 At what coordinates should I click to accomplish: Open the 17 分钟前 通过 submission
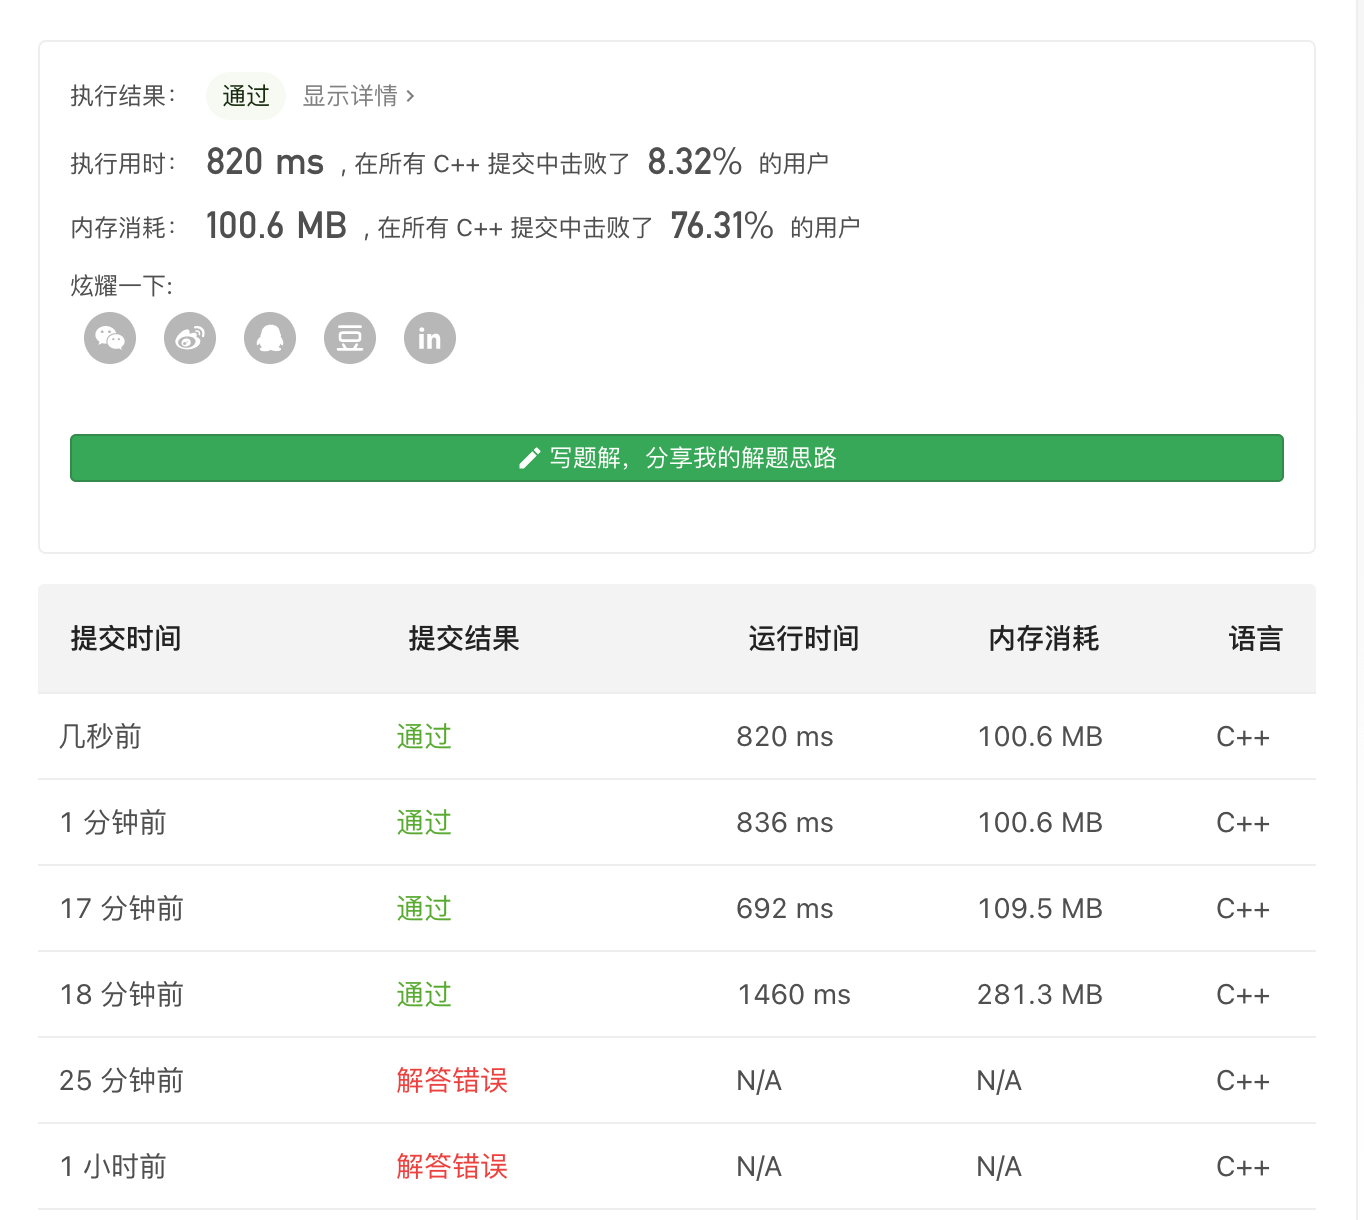[424, 909]
